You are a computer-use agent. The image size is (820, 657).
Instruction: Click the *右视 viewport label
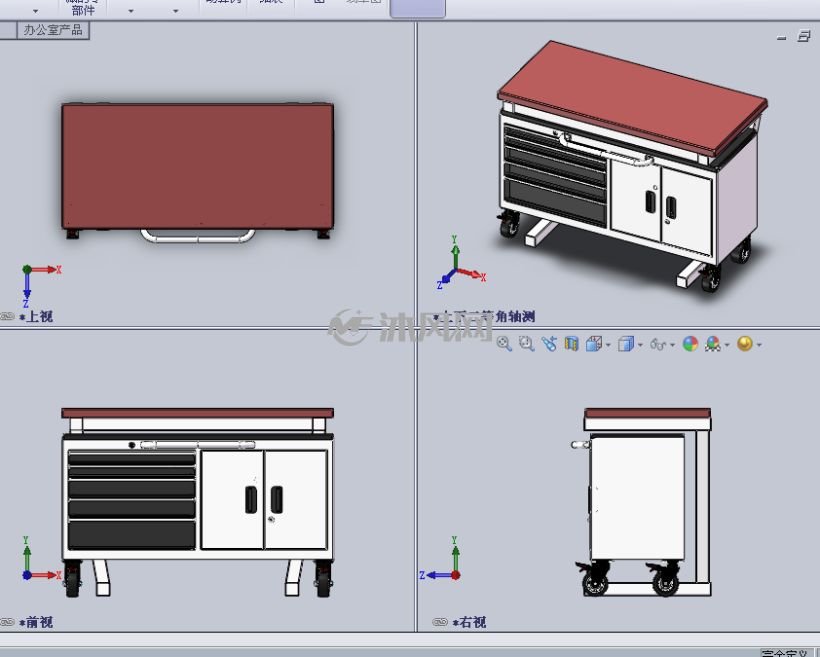point(469,622)
